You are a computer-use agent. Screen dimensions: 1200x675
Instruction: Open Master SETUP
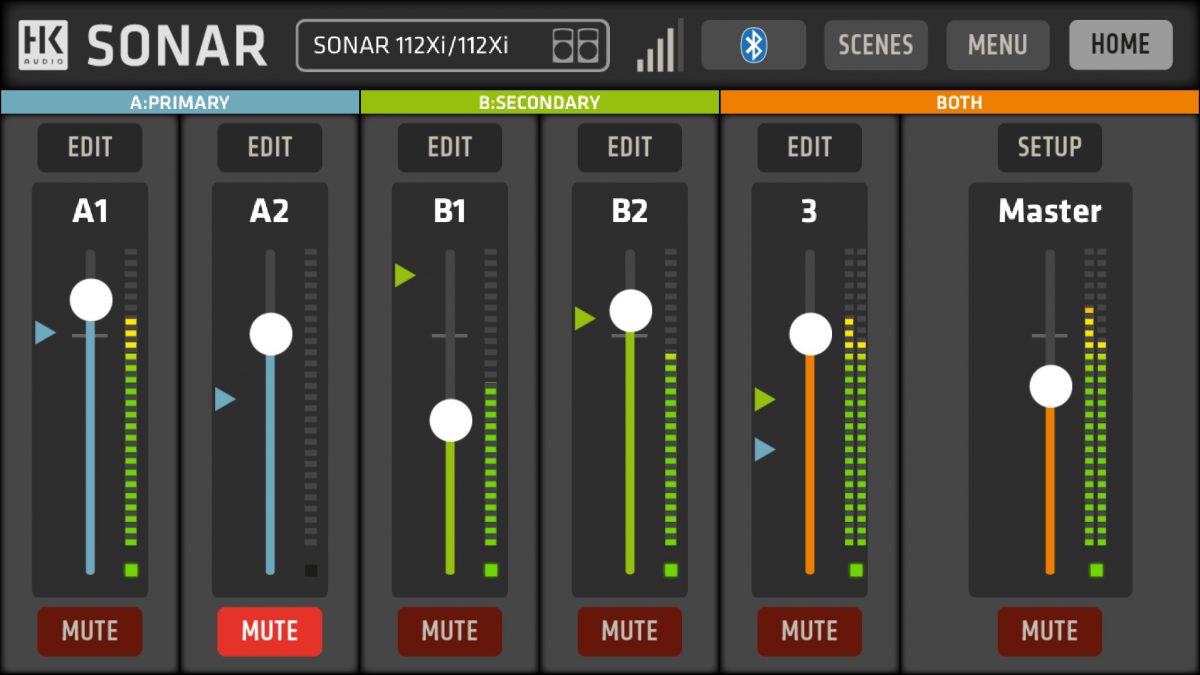coord(1050,147)
